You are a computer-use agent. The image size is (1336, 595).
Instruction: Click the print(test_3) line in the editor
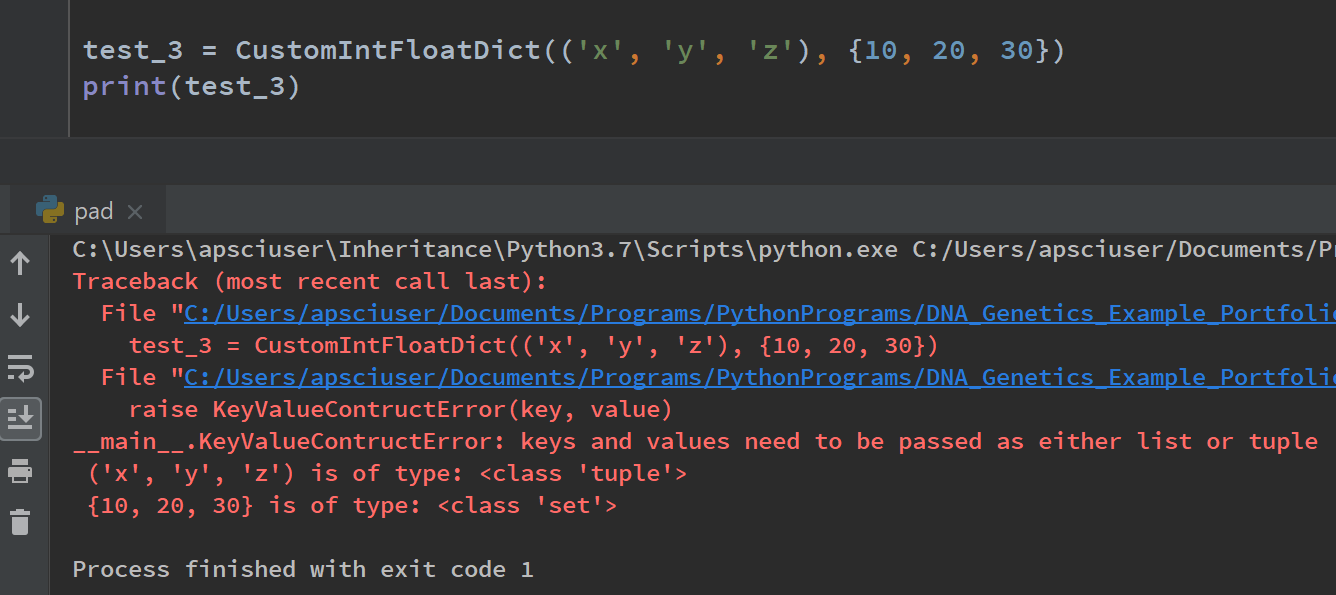coord(191,87)
